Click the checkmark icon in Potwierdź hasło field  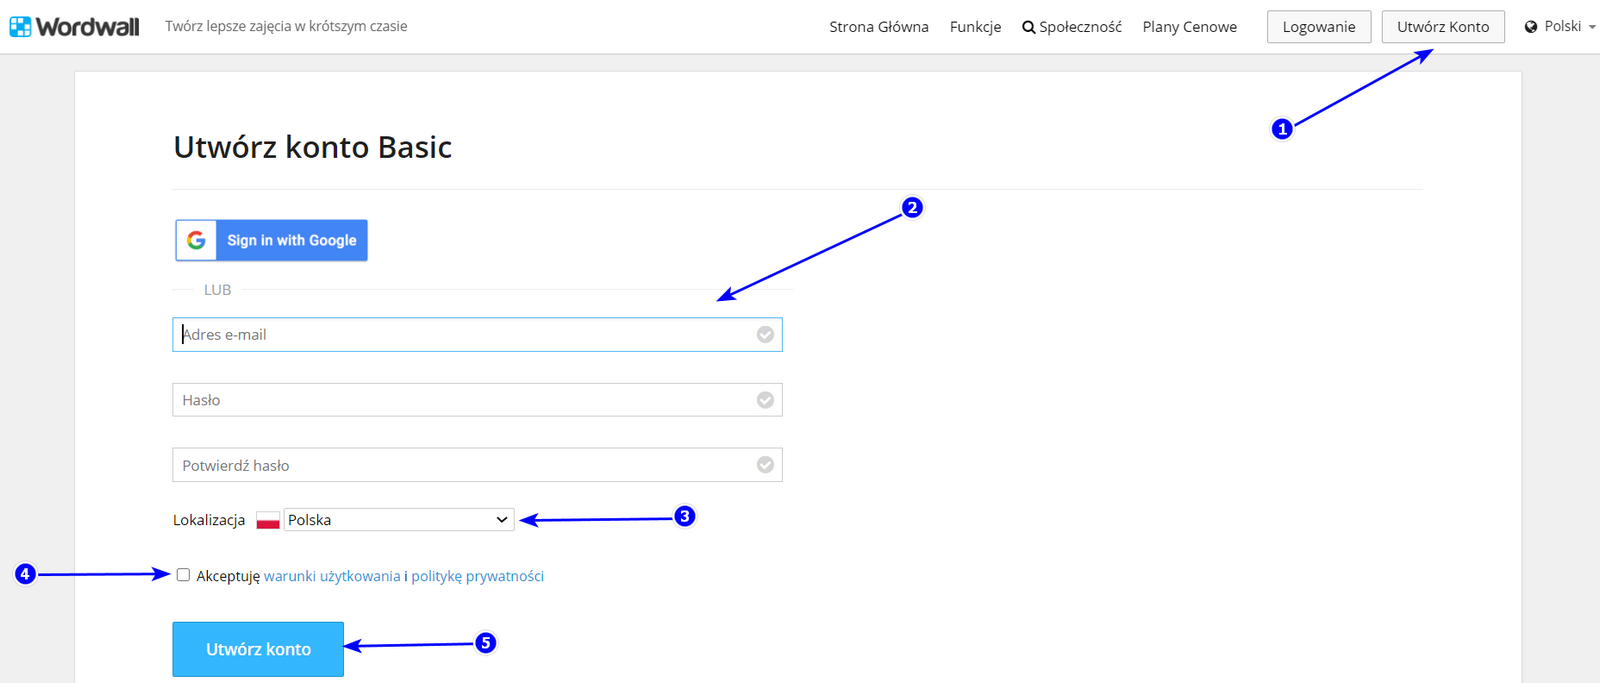click(765, 465)
